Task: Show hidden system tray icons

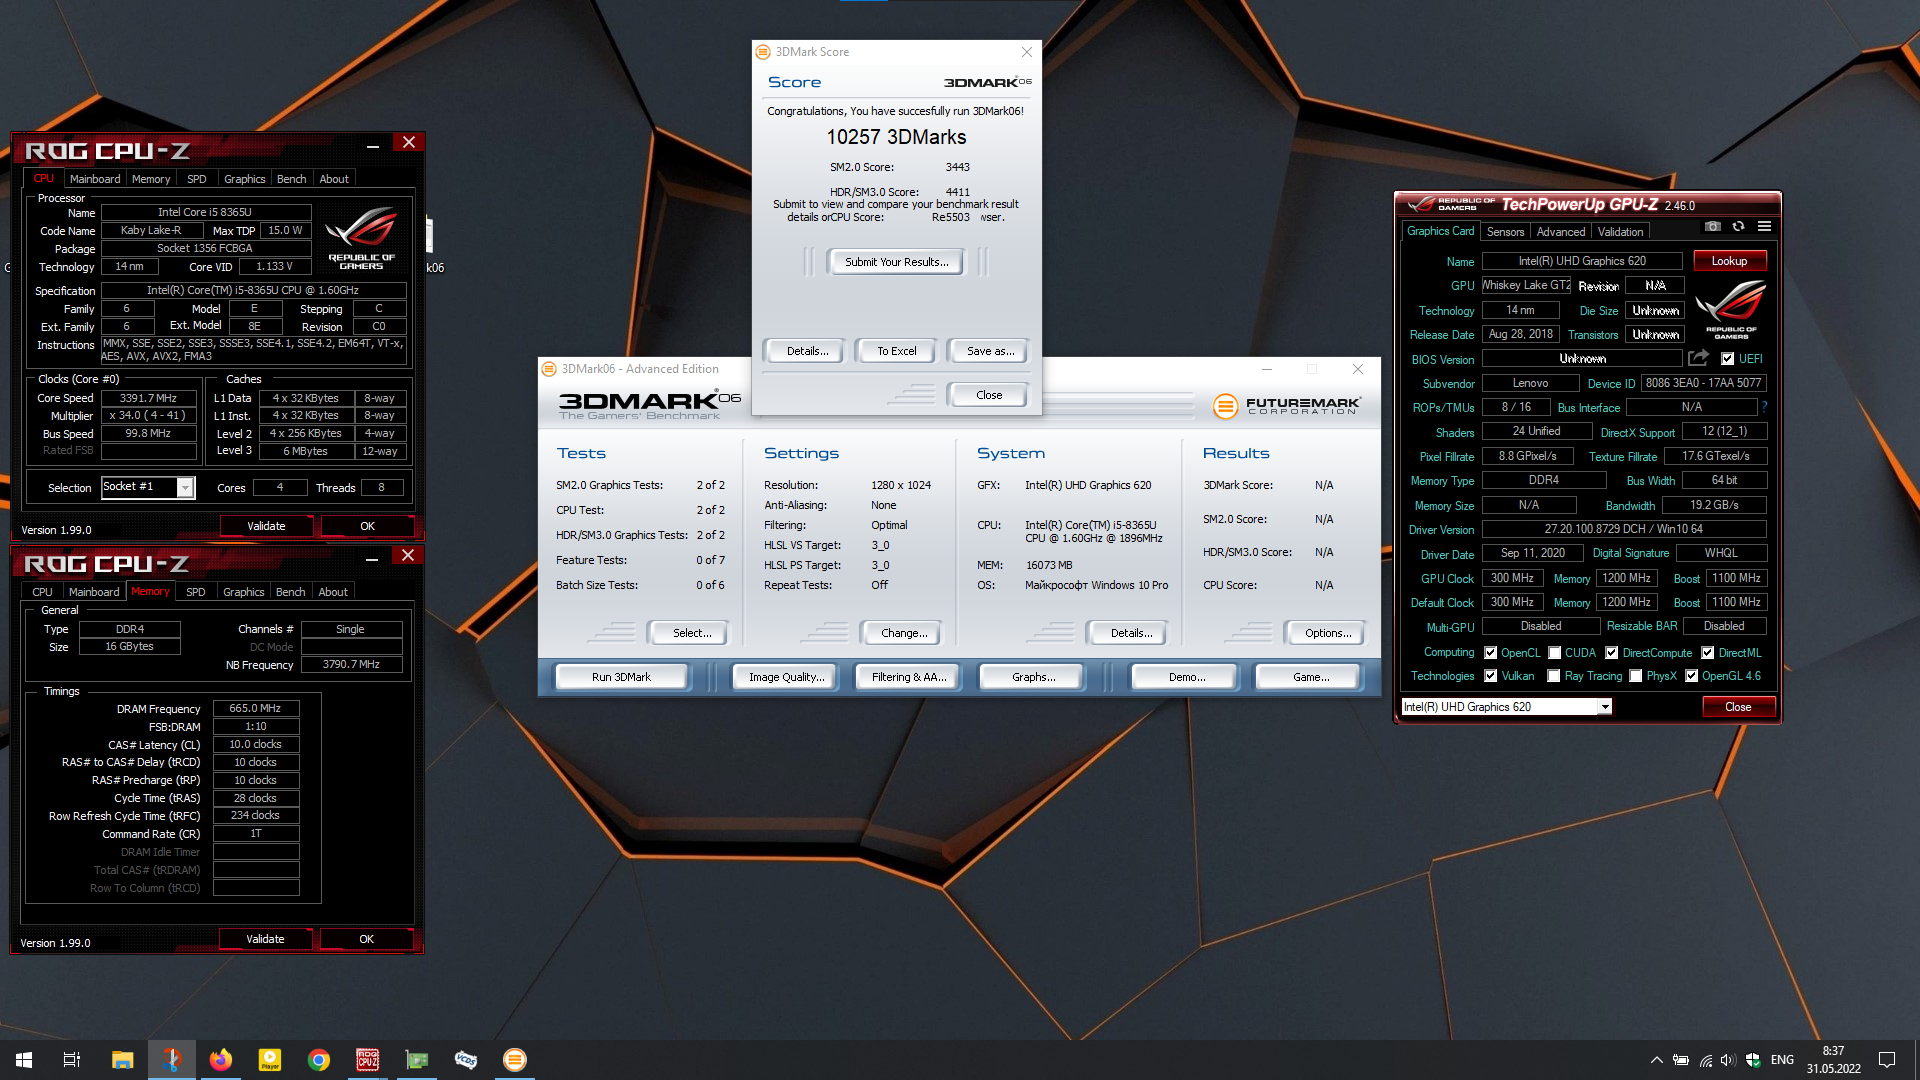Action: click(1657, 1060)
